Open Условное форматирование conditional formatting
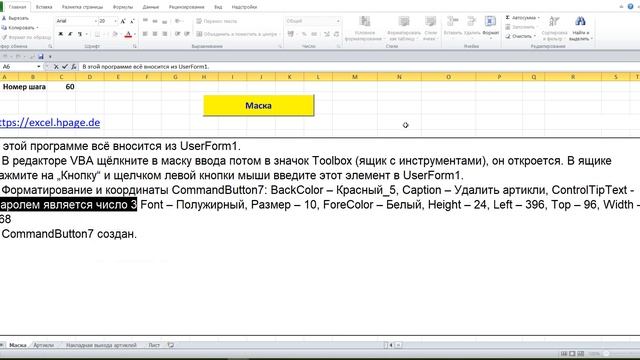640x360 pixels. [364, 29]
